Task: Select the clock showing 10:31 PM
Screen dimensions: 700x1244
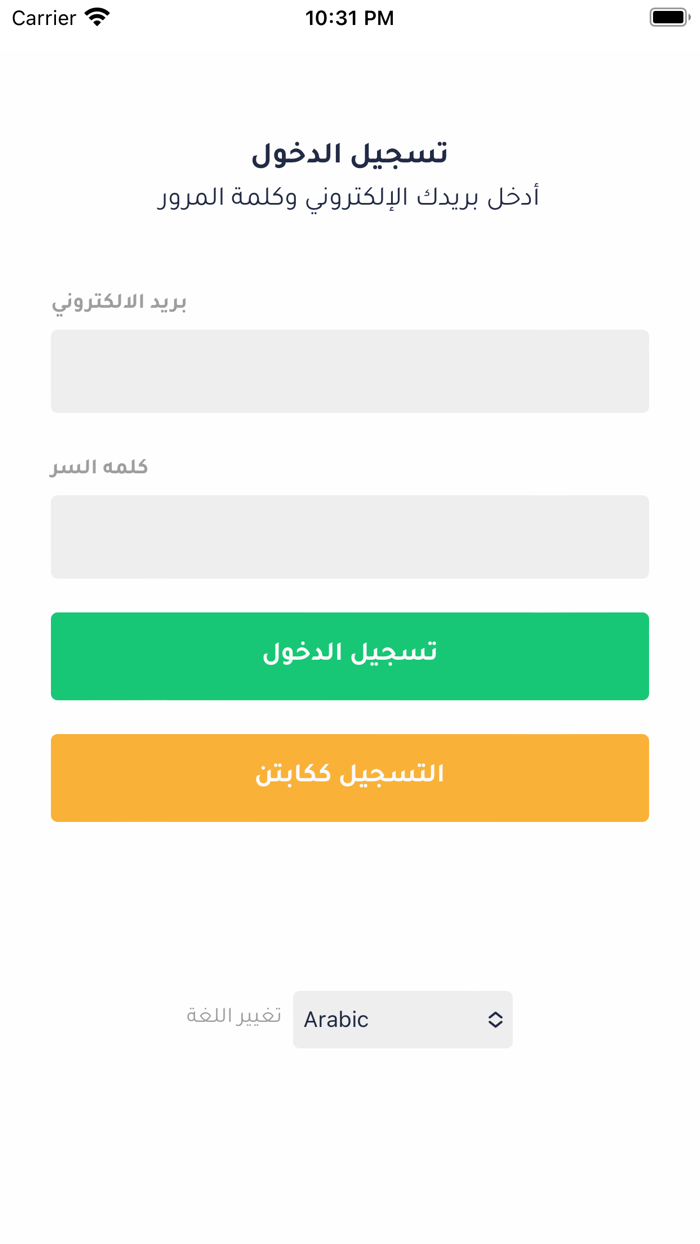Action: click(350, 17)
